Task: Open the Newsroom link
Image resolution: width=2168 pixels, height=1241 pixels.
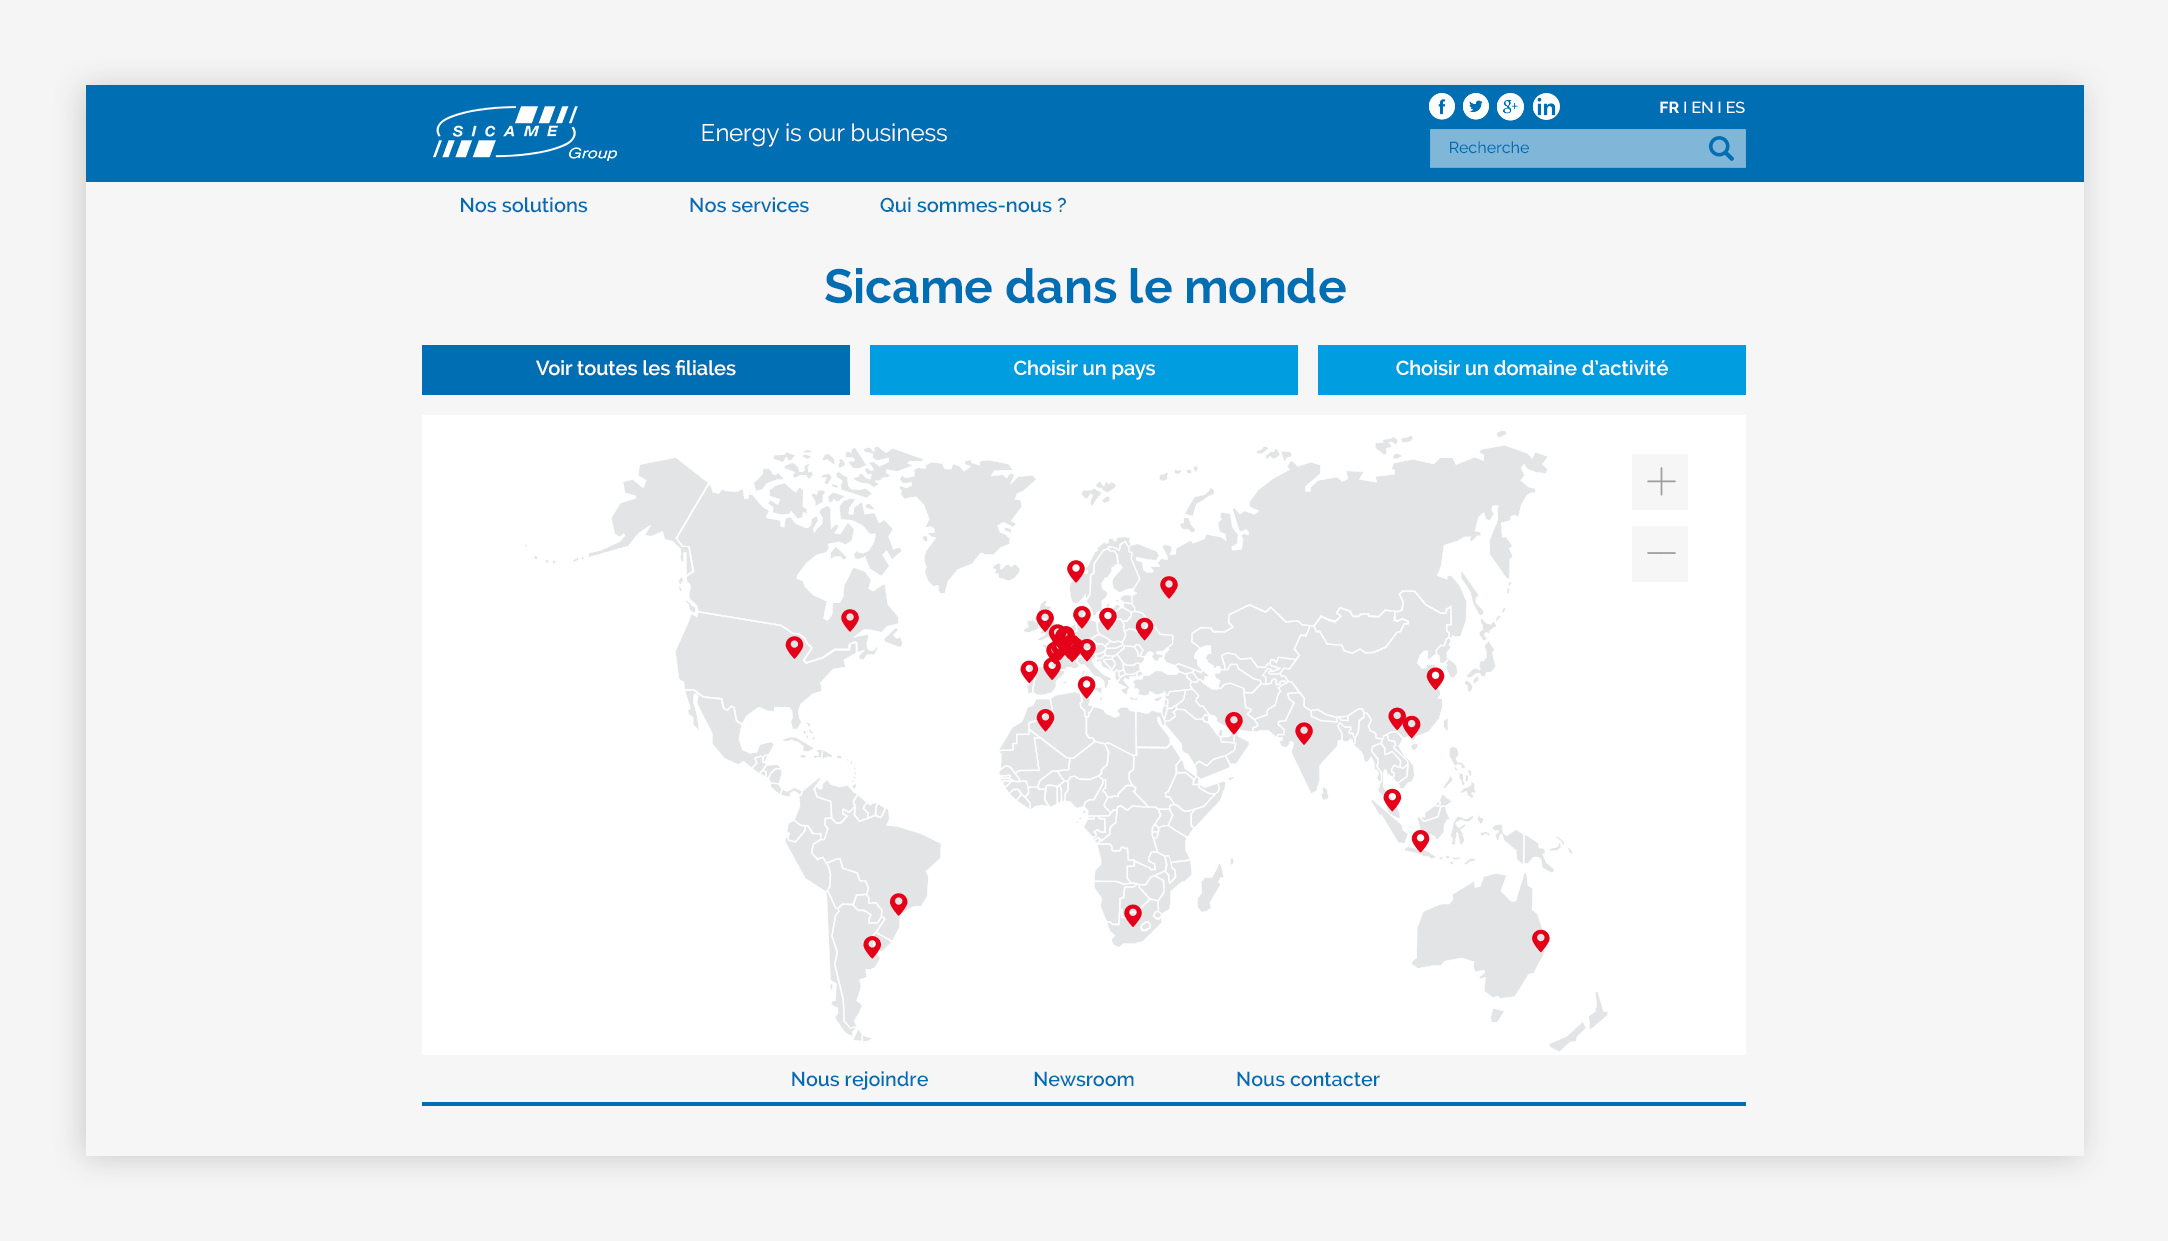Action: pyautogui.click(x=1084, y=1079)
